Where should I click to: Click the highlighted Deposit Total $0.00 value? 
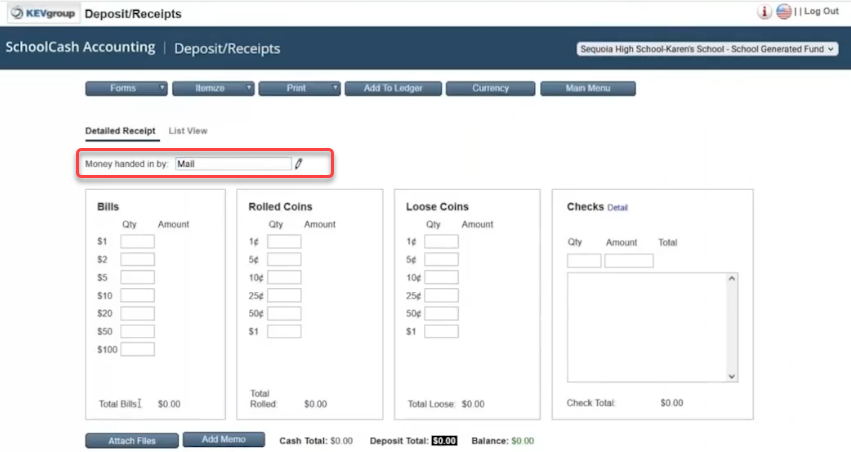pyautogui.click(x=444, y=441)
